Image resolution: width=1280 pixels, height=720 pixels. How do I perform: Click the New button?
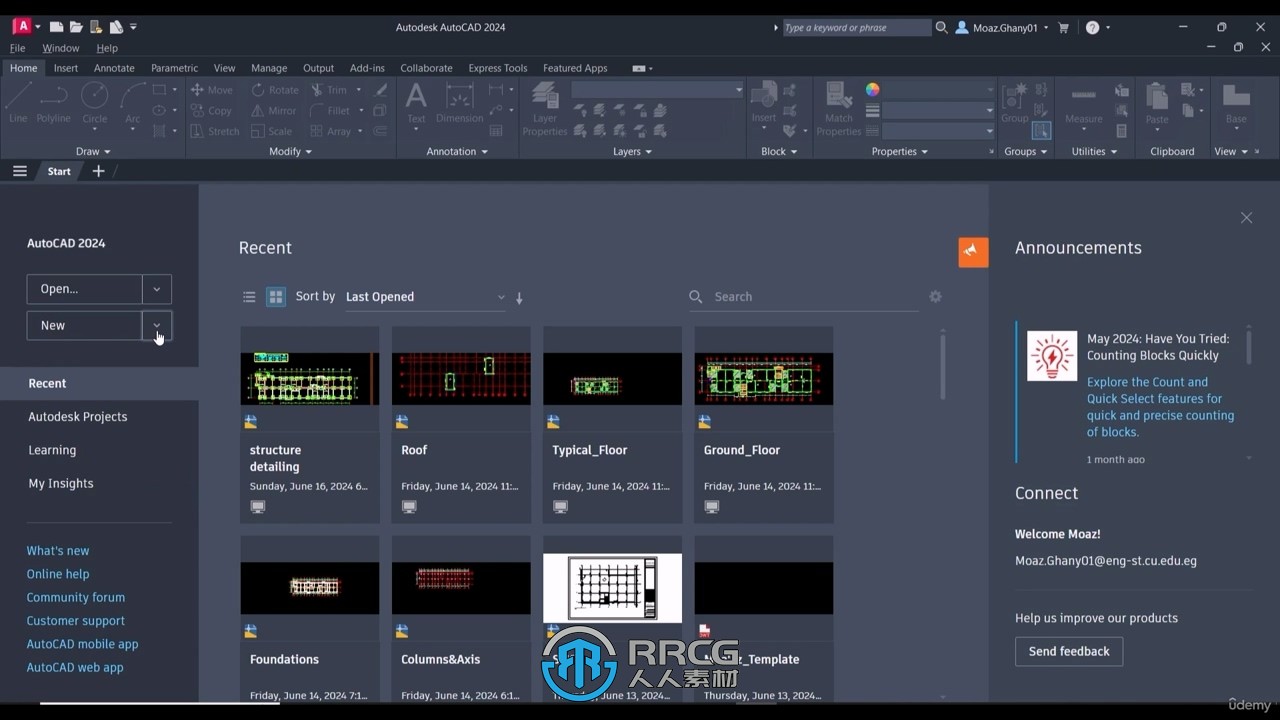pyautogui.click(x=84, y=325)
